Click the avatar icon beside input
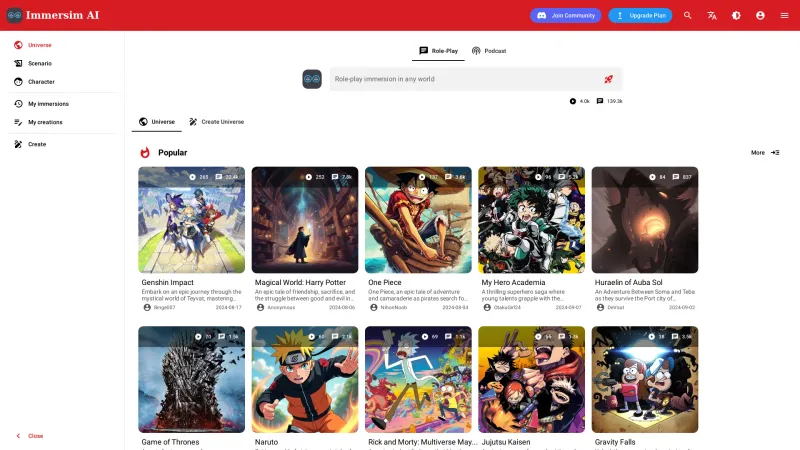The image size is (800, 450). [312, 79]
